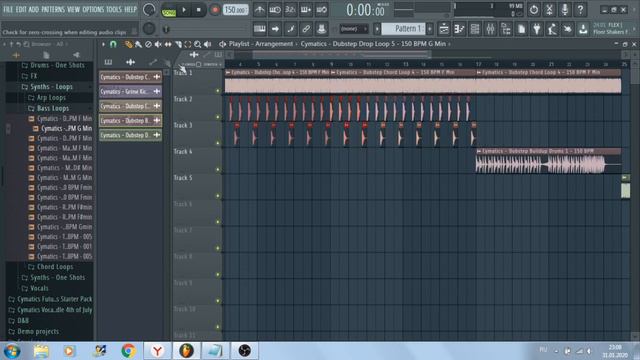The width and height of the screenshot is (640, 360).
Task: Open the FILE menu
Action: (8, 9)
